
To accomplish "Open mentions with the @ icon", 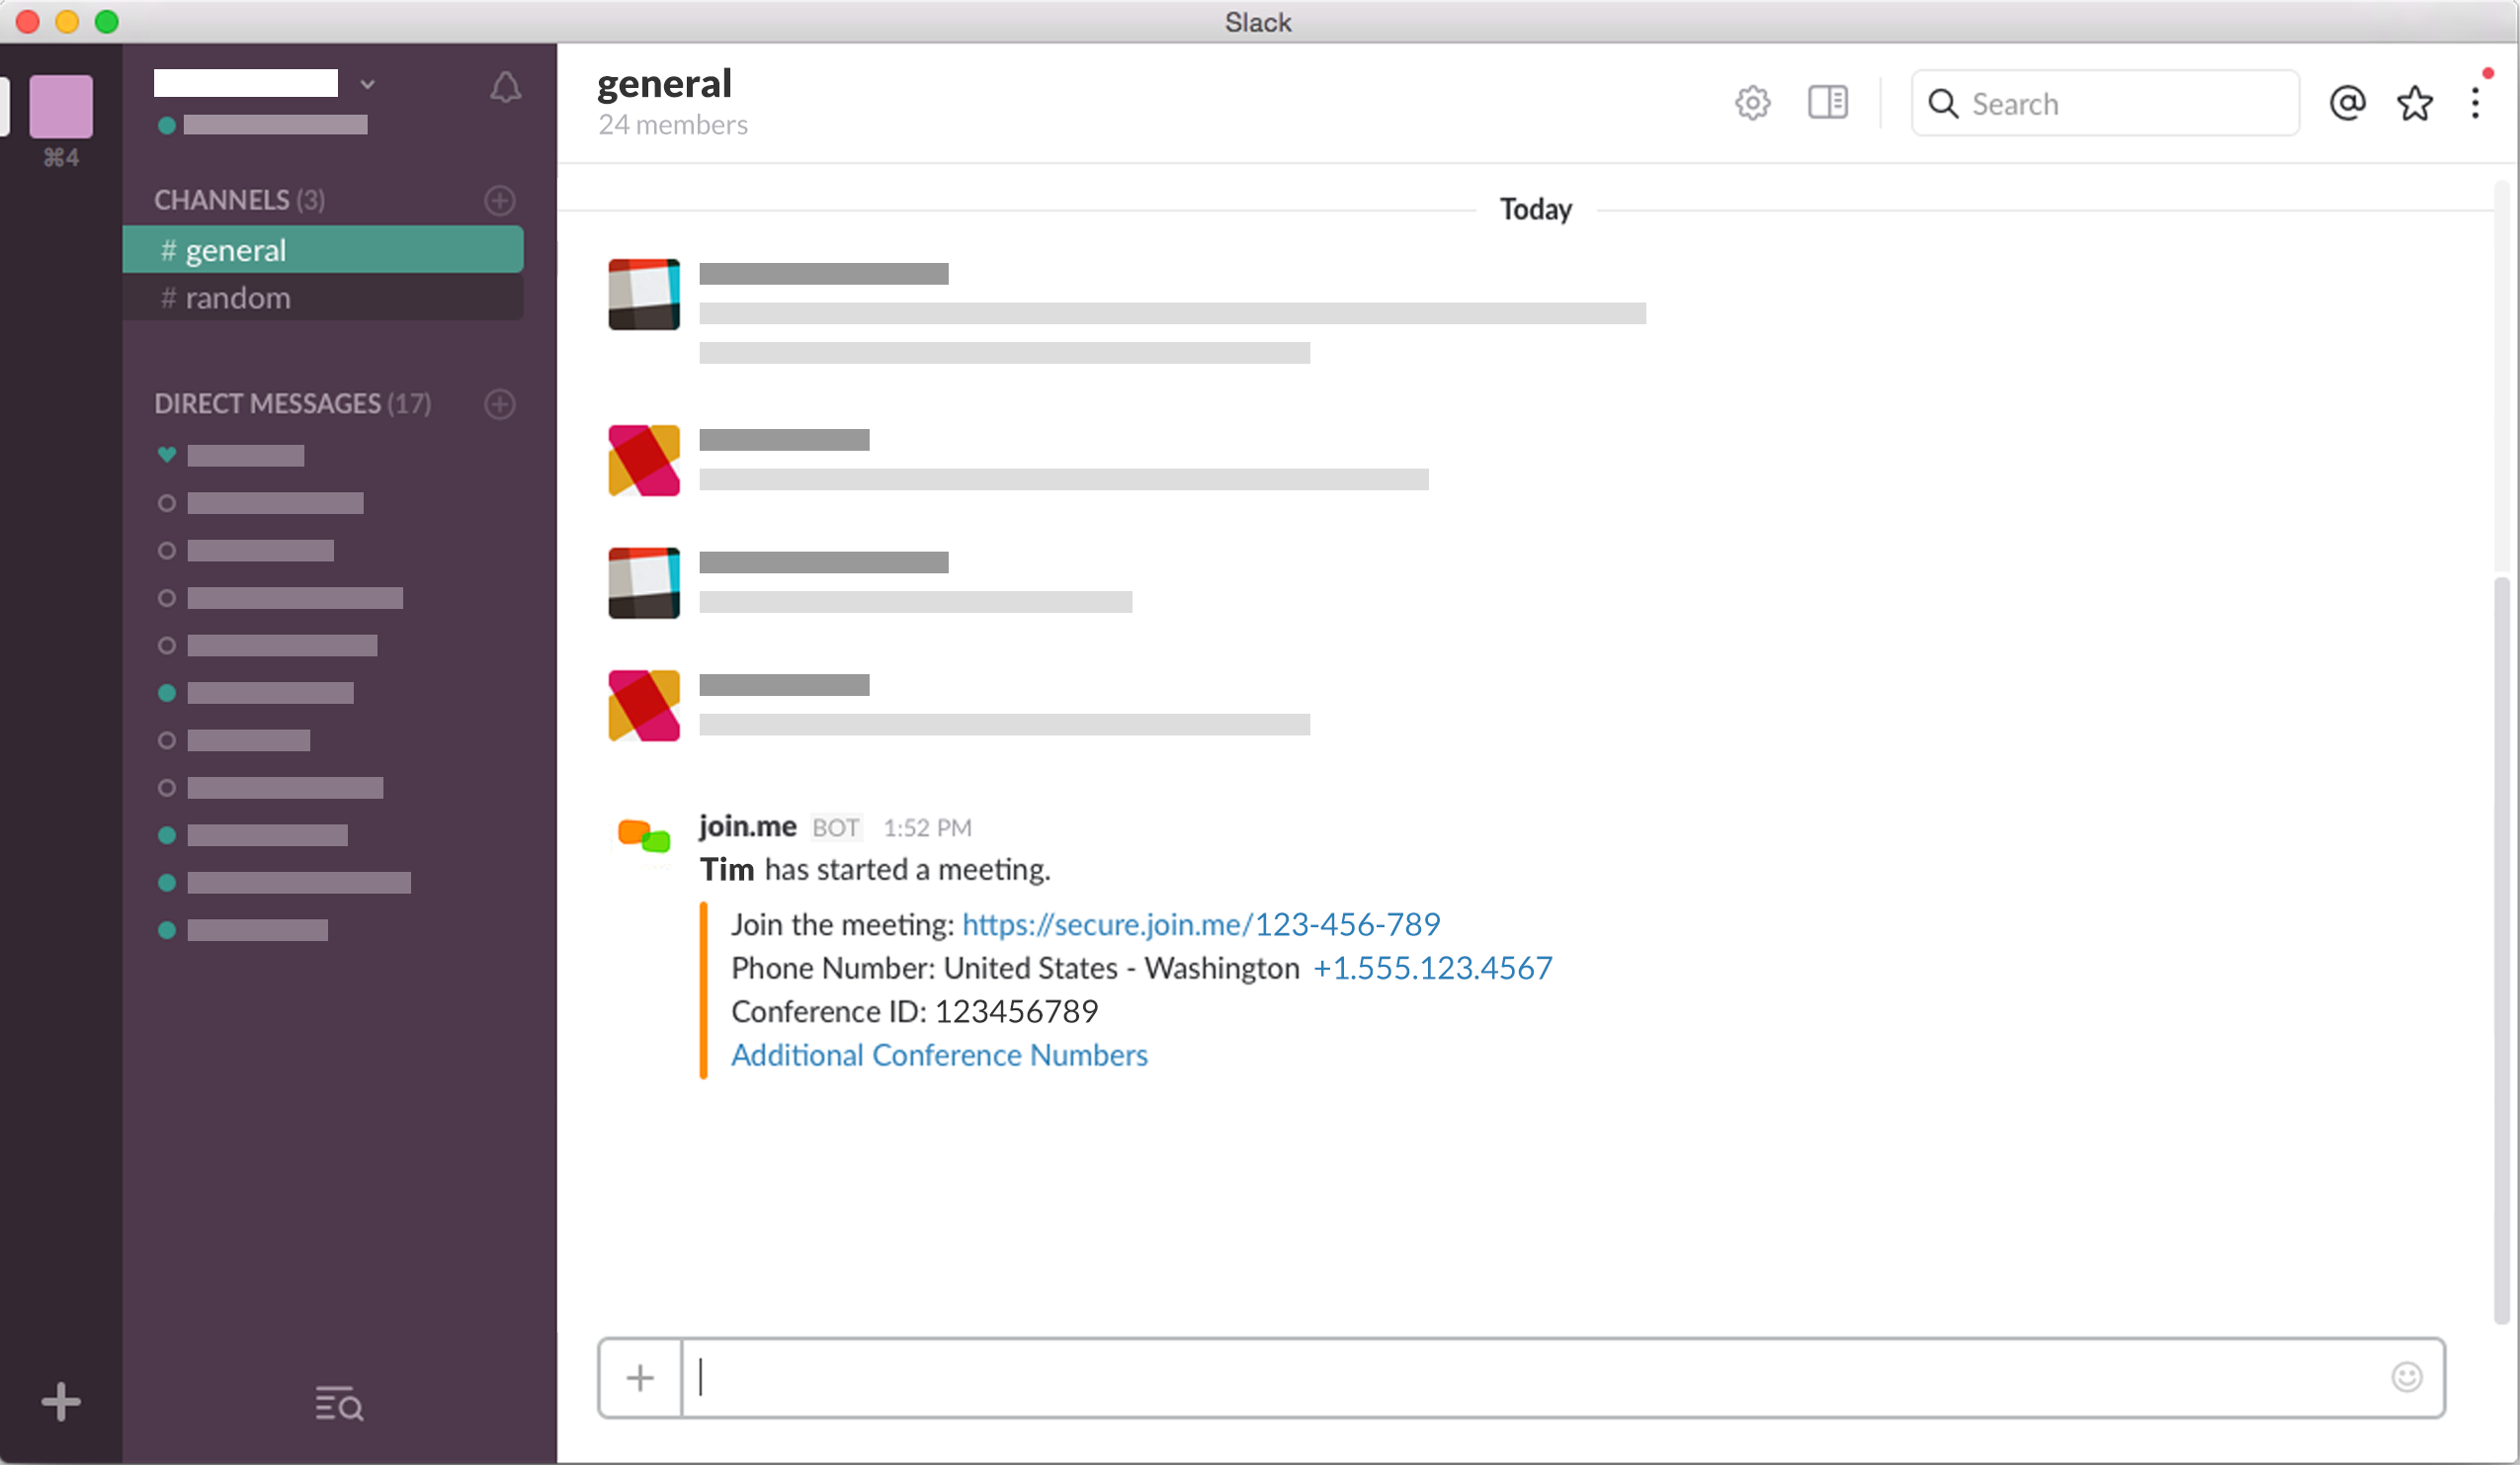I will (x=2347, y=103).
